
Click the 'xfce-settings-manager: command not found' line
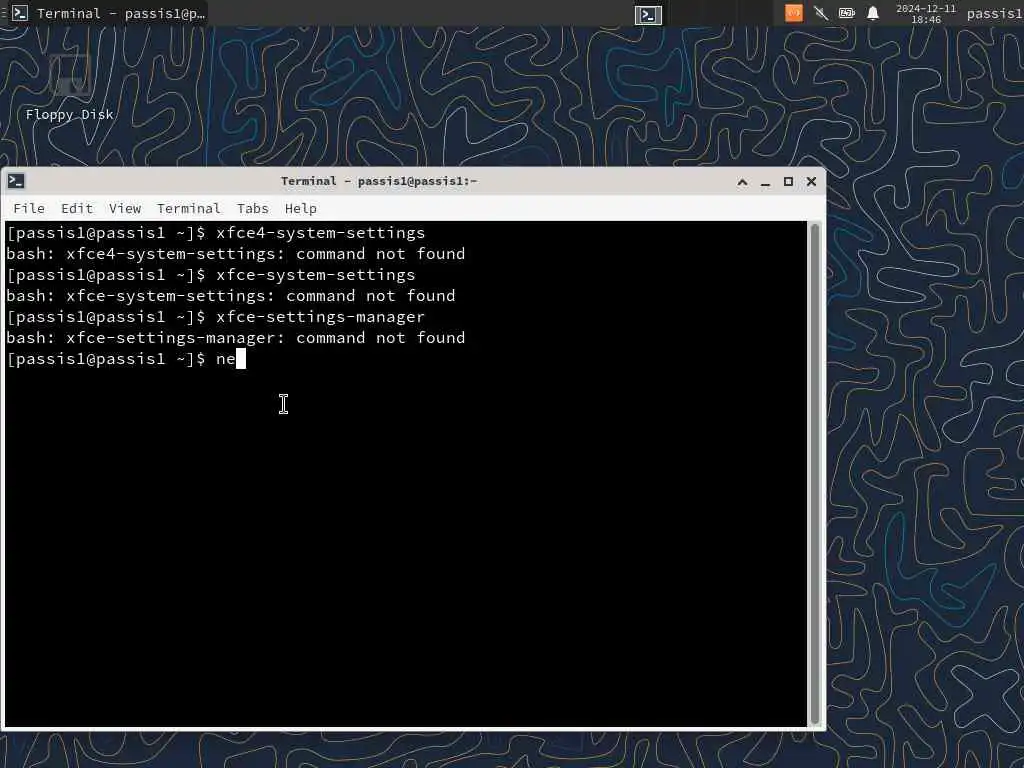[x=236, y=338]
